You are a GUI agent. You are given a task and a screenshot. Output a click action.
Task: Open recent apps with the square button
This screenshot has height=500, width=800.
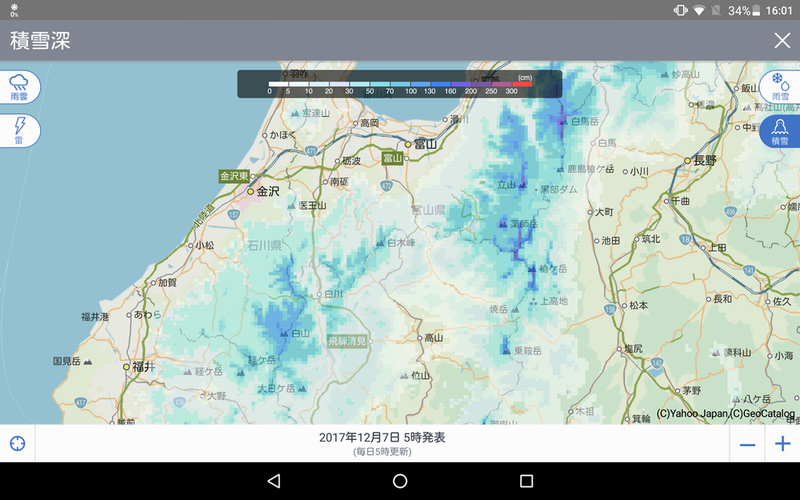tap(526, 481)
